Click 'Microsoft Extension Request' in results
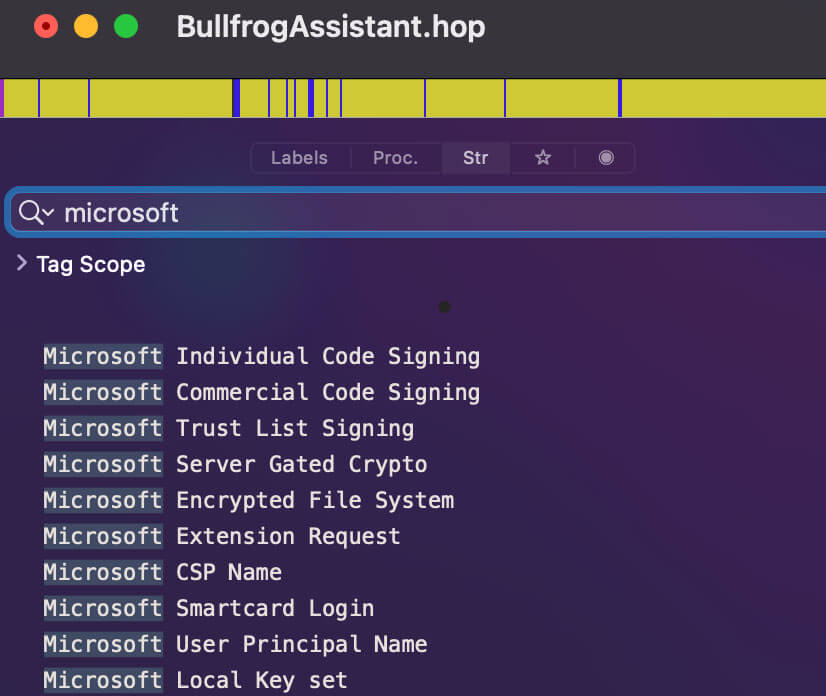This screenshot has width=826, height=696. (x=221, y=536)
